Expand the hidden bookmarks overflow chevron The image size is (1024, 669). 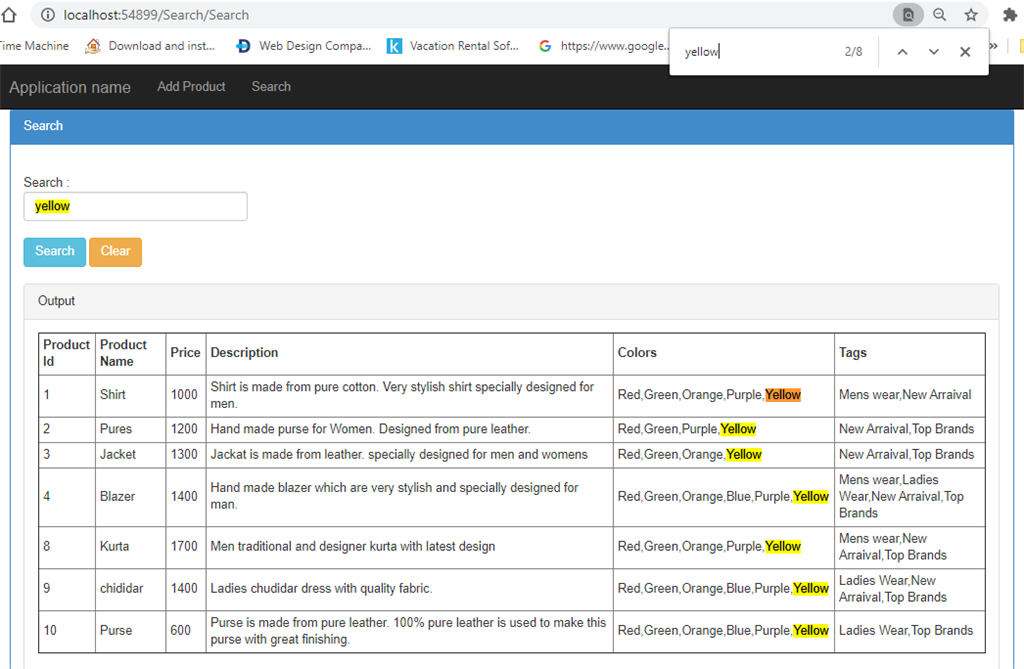pos(994,46)
